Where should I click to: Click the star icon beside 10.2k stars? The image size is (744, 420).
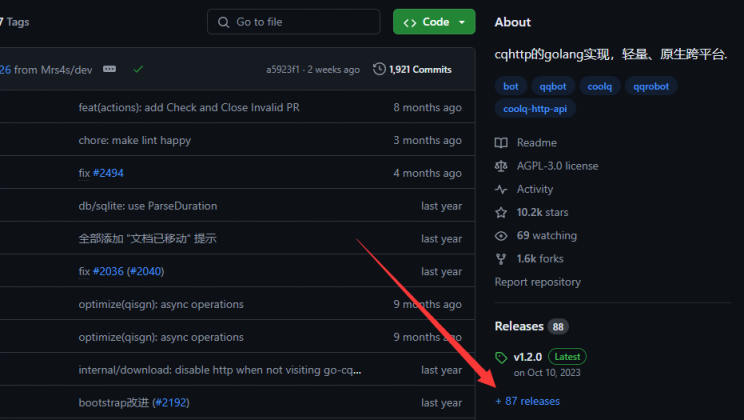(x=501, y=212)
